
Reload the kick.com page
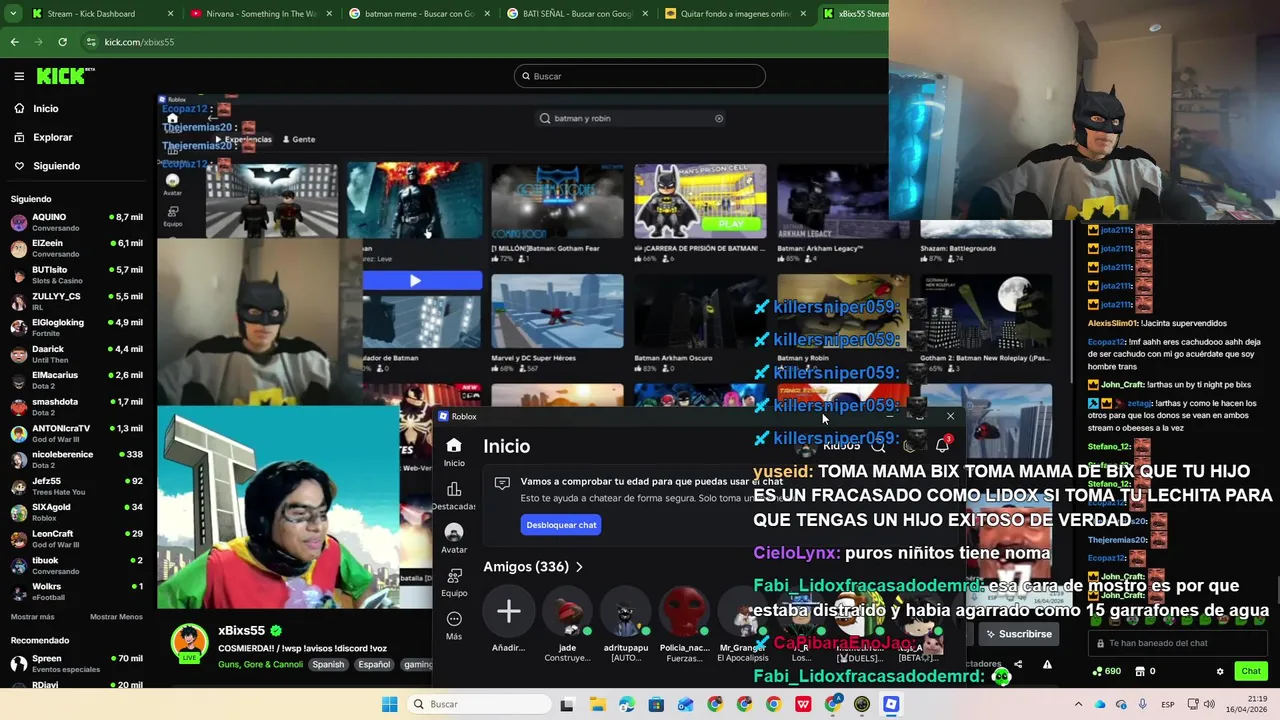62,42
